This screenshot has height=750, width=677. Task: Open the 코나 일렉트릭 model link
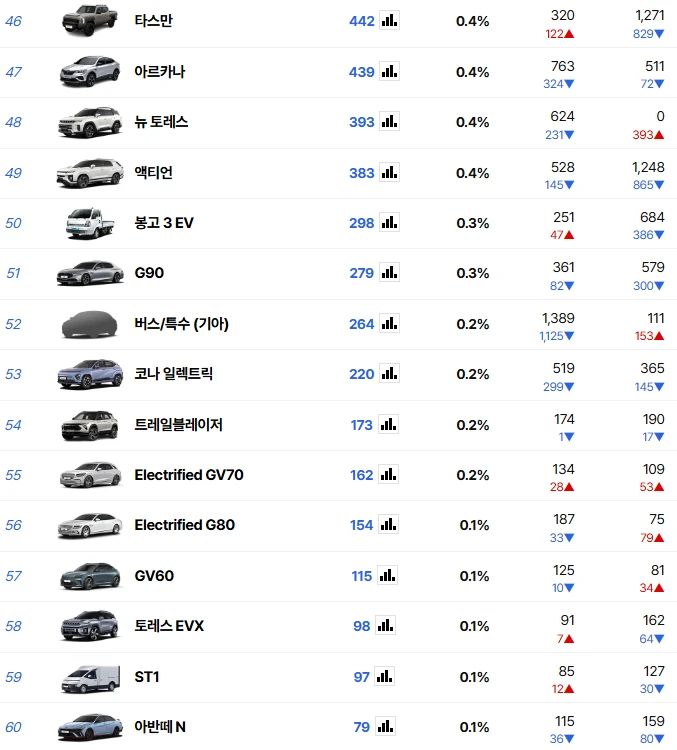click(x=174, y=374)
